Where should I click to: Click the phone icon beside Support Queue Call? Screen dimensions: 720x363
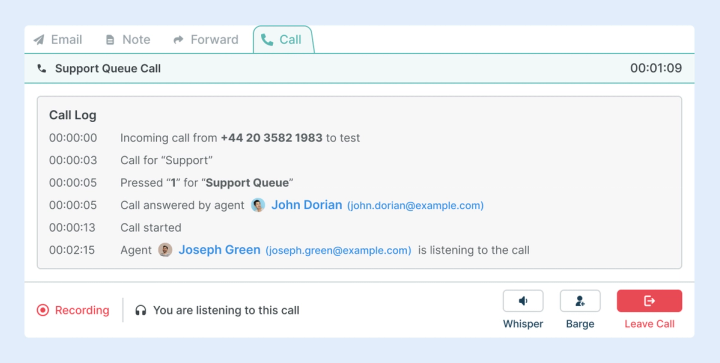point(42,69)
